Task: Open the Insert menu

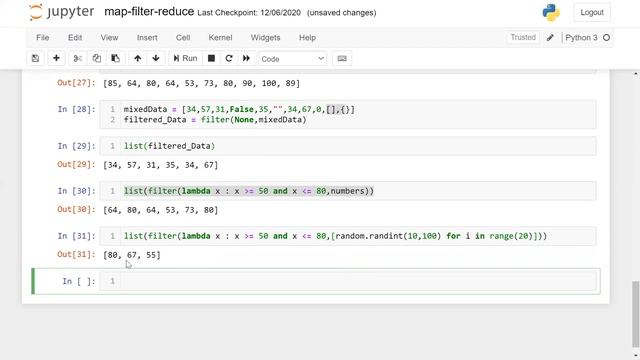Action: [x=147, y=38]
